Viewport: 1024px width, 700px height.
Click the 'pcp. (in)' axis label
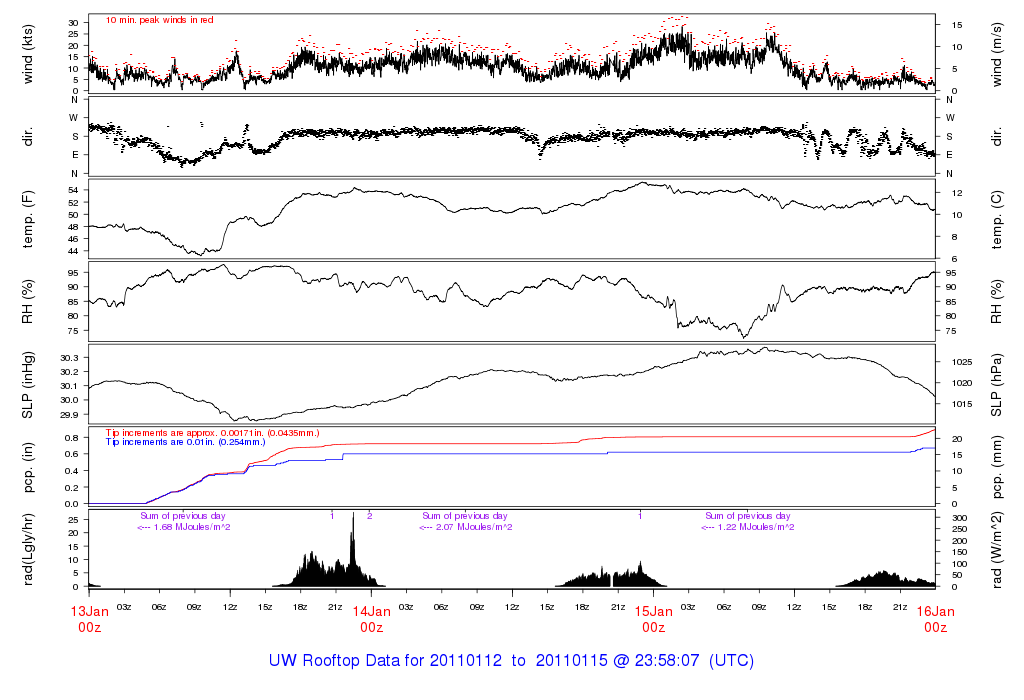(27, 468)
